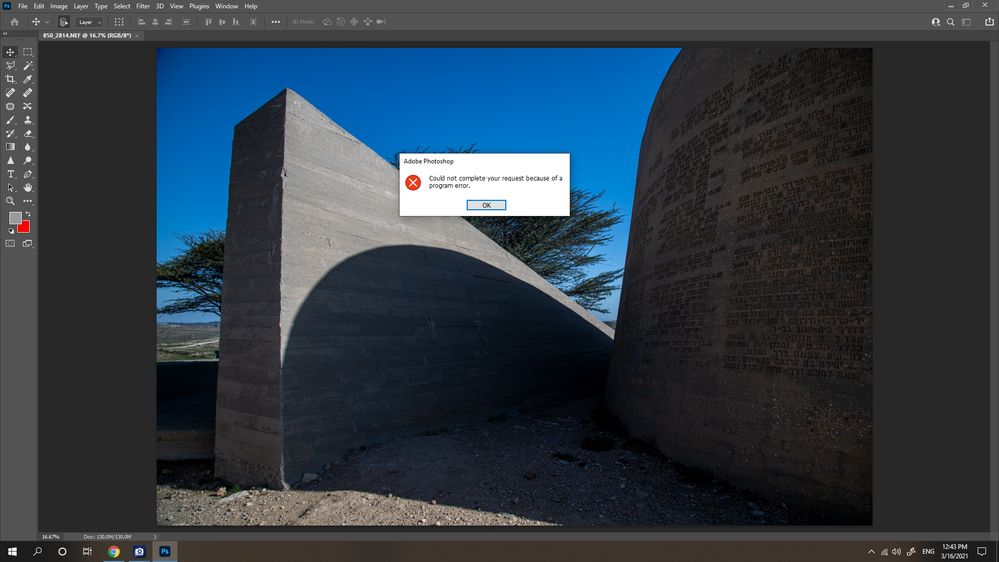Show hidden icons in system tray
This screenshot has width=999, height=562.
(x=871, y=551)
